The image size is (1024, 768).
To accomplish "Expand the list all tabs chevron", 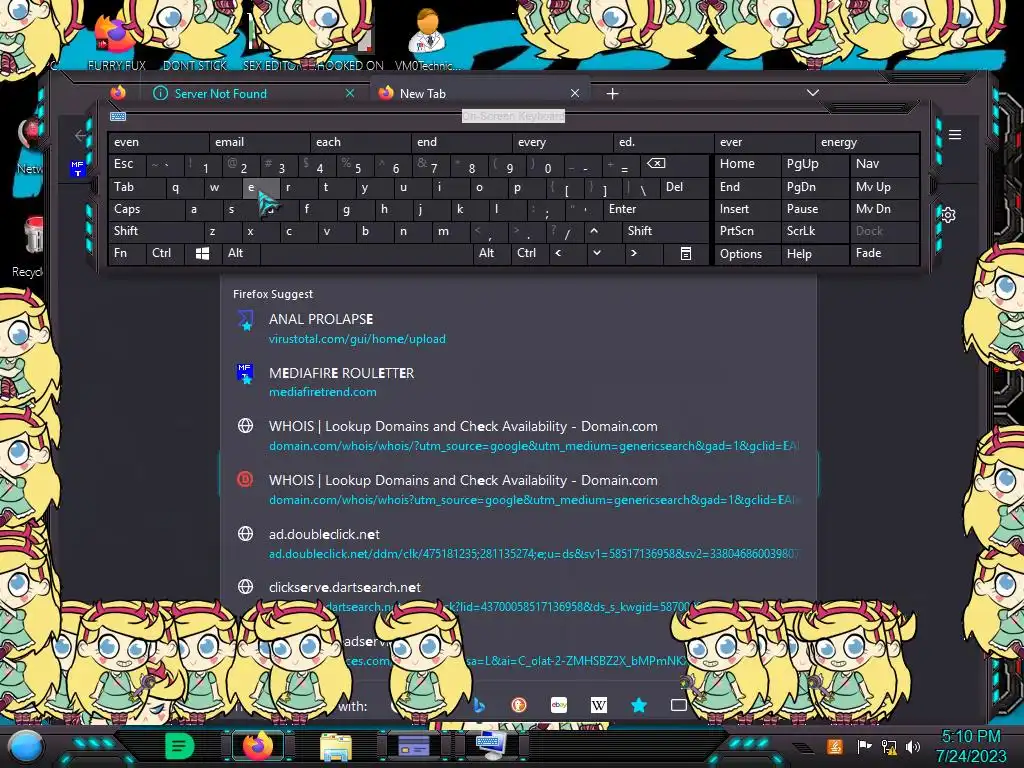I will click(x=812, y=93).
